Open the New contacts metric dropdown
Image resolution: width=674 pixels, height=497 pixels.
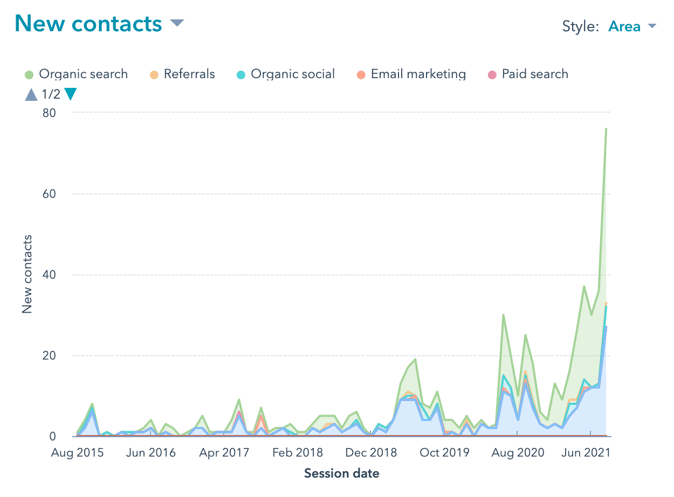click(x=99, y=24)
